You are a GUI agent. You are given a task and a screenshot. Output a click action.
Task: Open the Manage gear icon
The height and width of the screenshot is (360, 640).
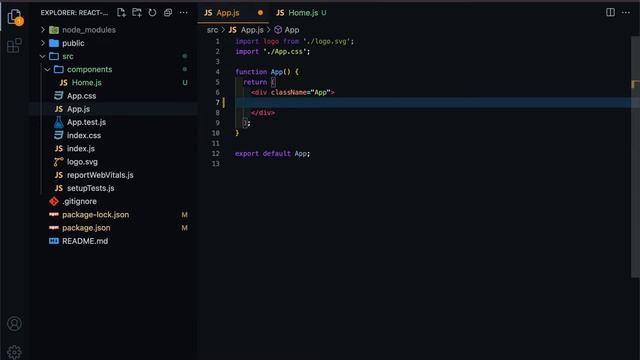coord(14,352)
